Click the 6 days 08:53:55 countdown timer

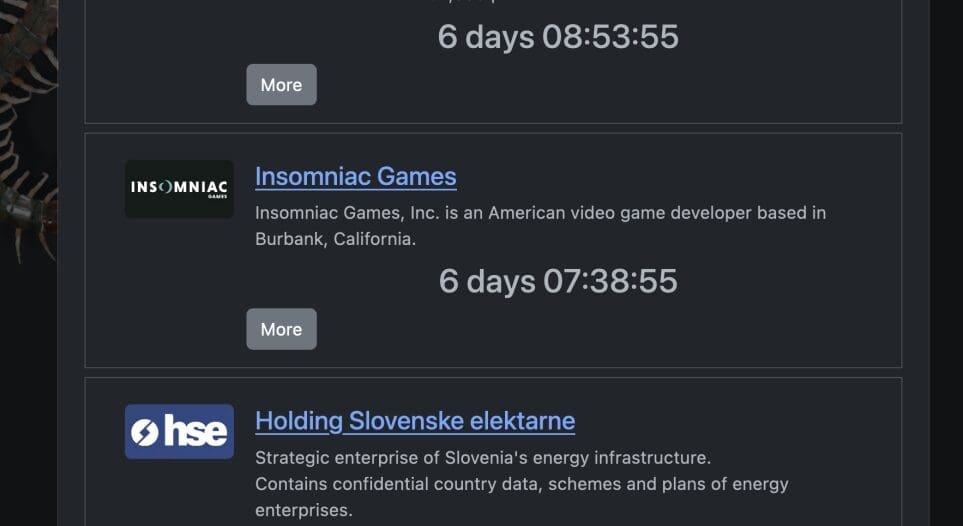click(558, 37)
